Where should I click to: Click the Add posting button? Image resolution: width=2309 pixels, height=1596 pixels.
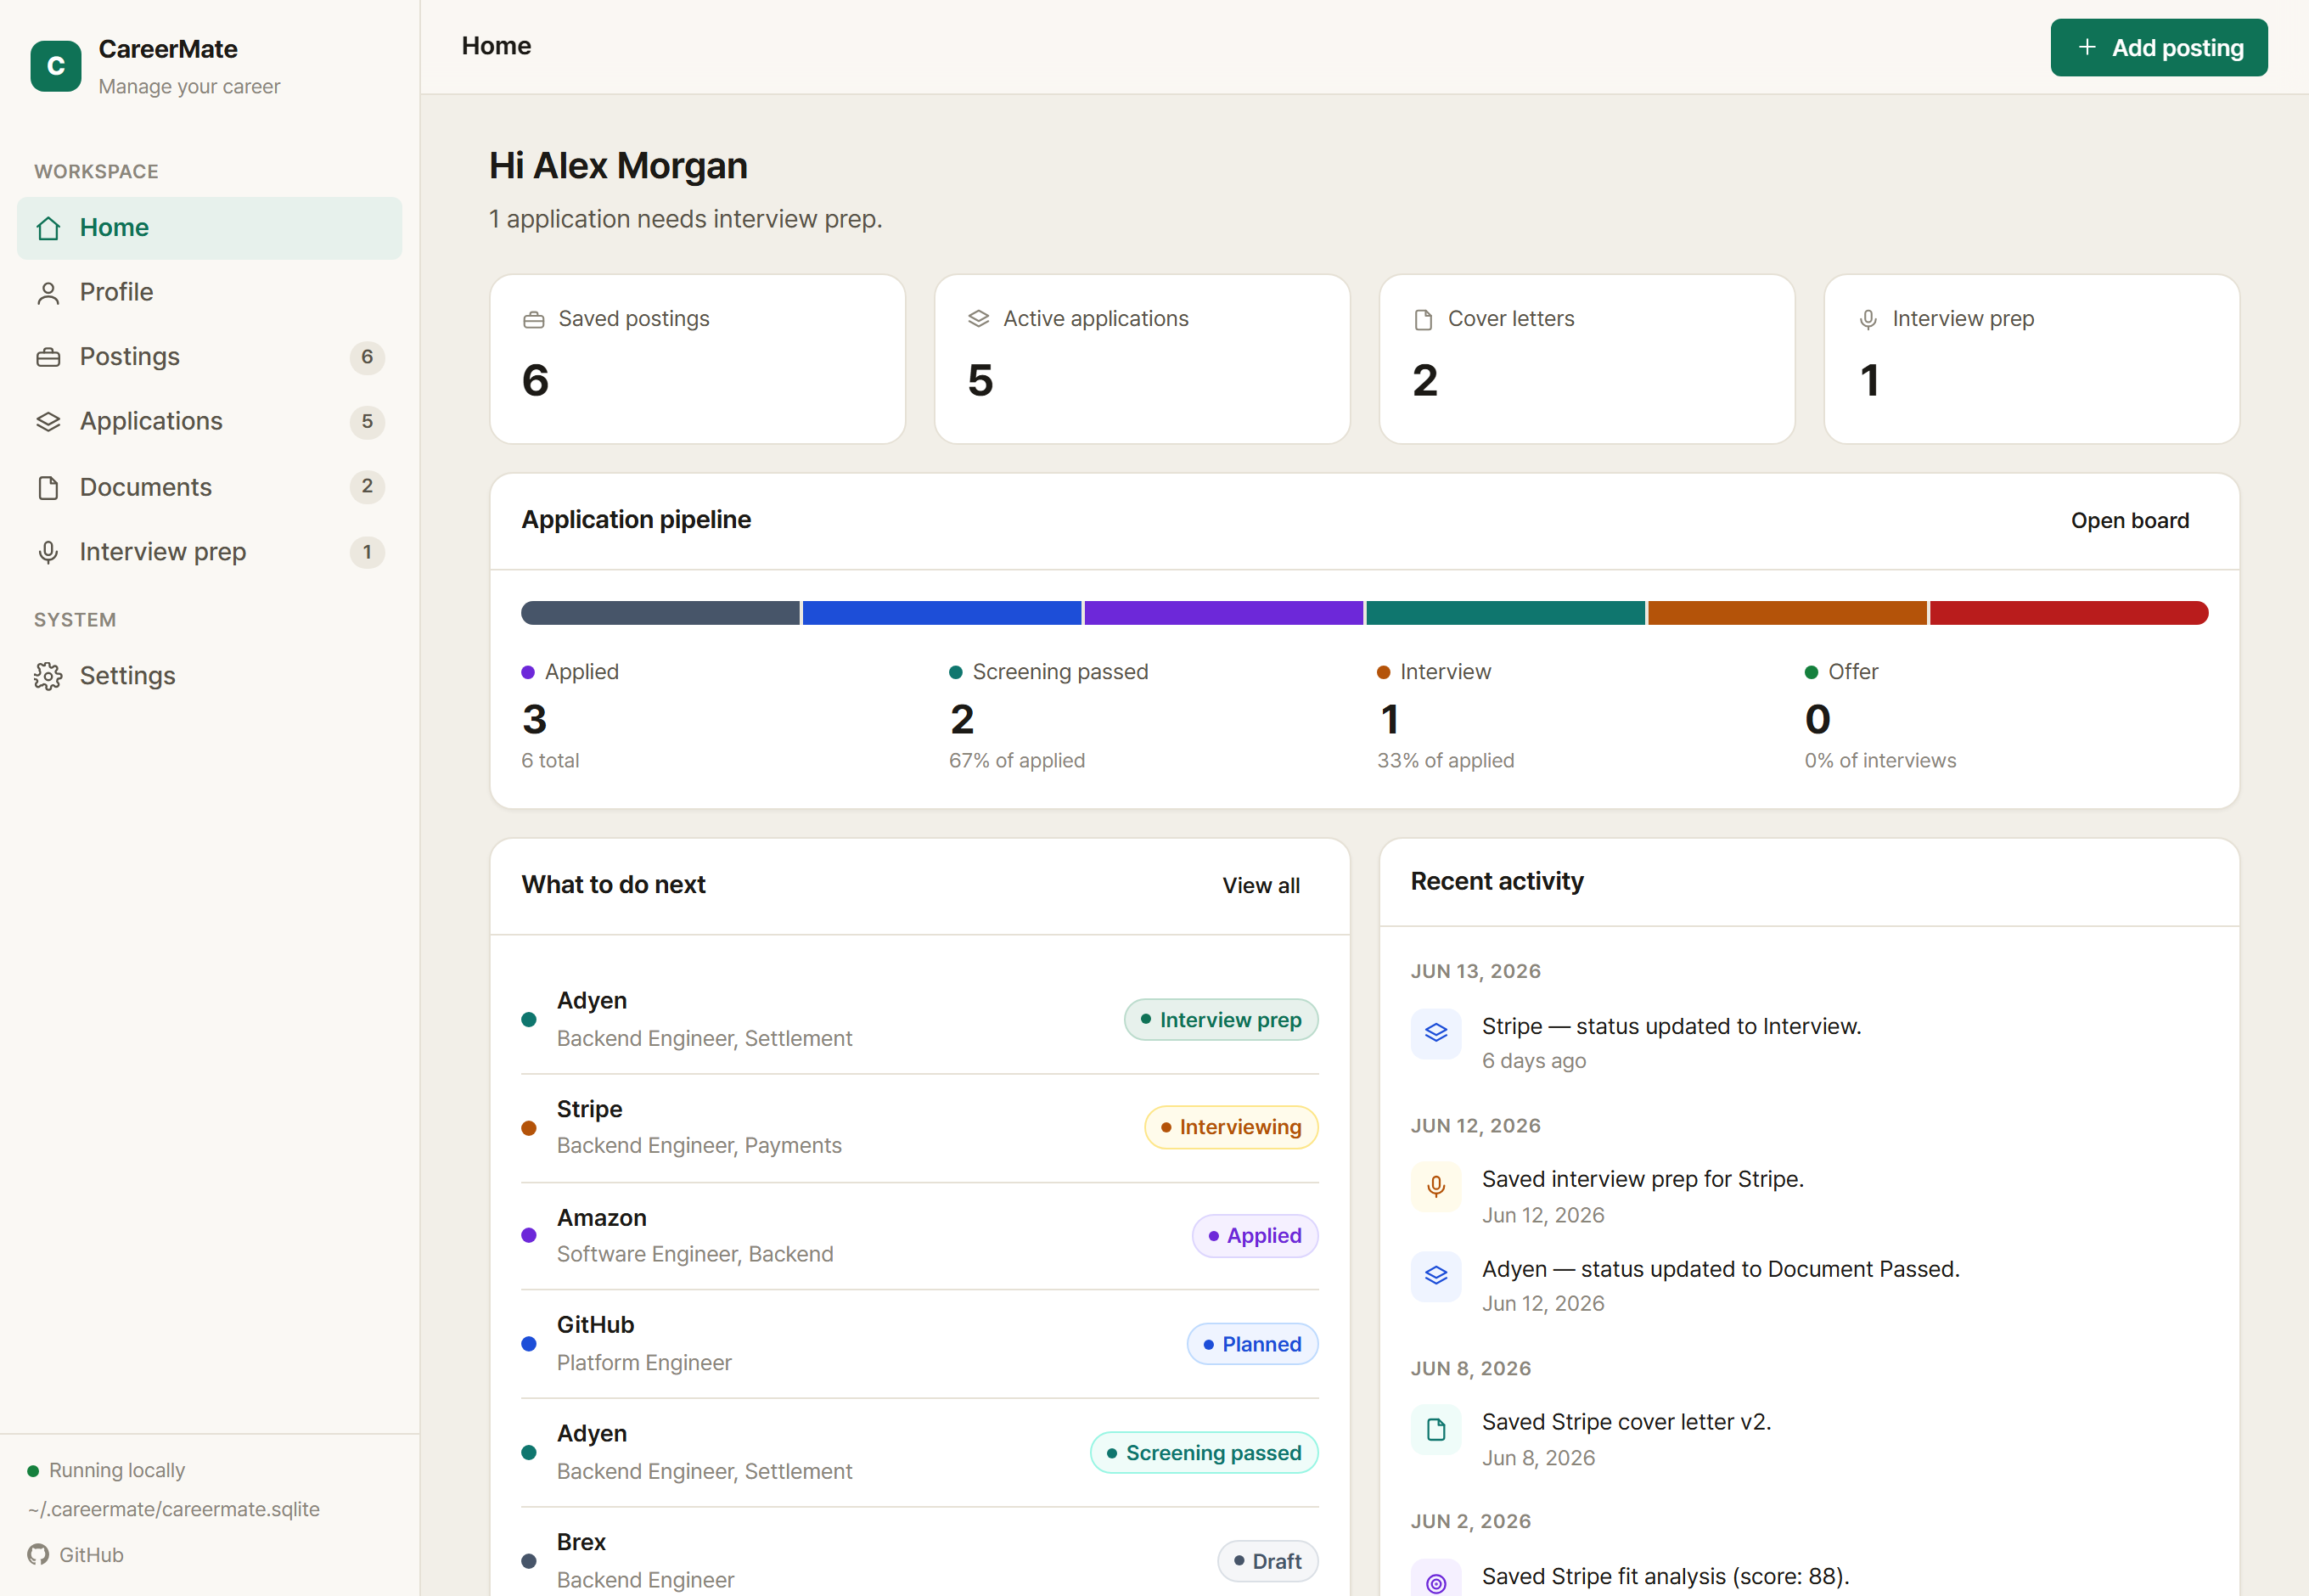coord(2158,47)
